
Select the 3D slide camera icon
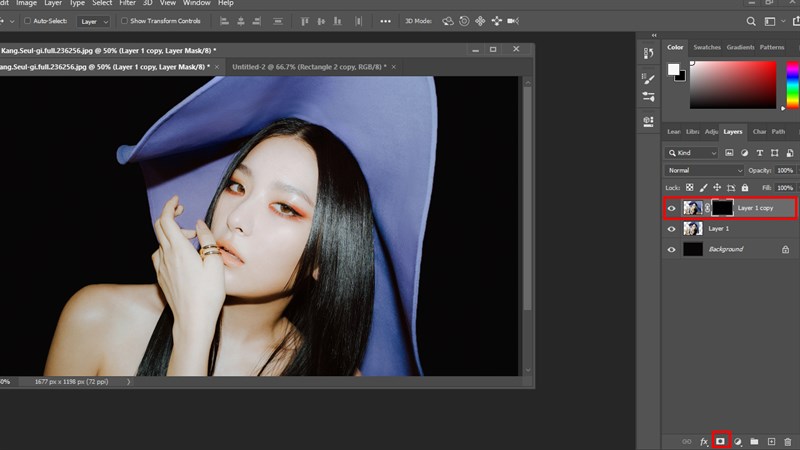click(496, 21)
